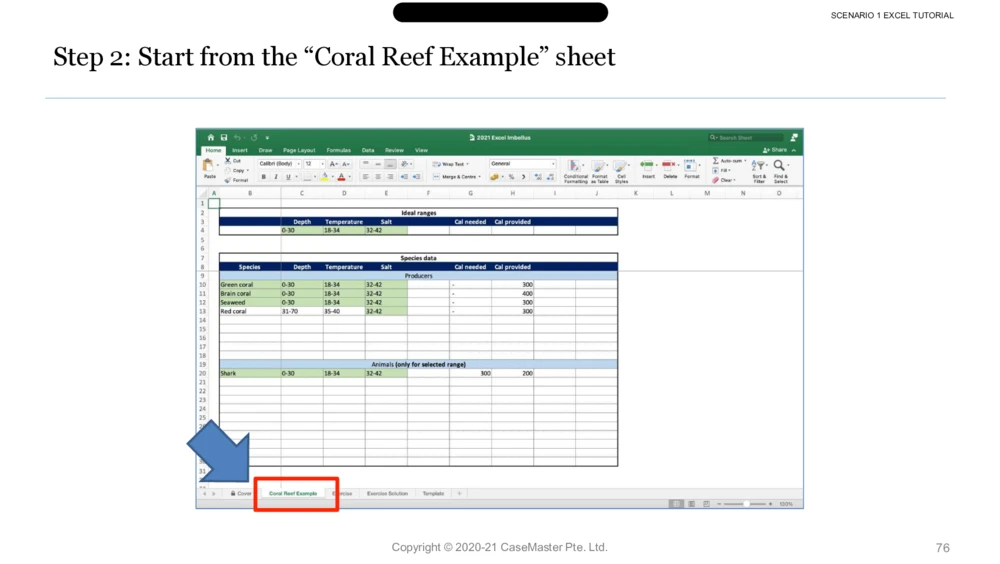Click the Delete cells icon
Image resolution: width=1000 pixels, height=564 pixels.
click(669, 167)
